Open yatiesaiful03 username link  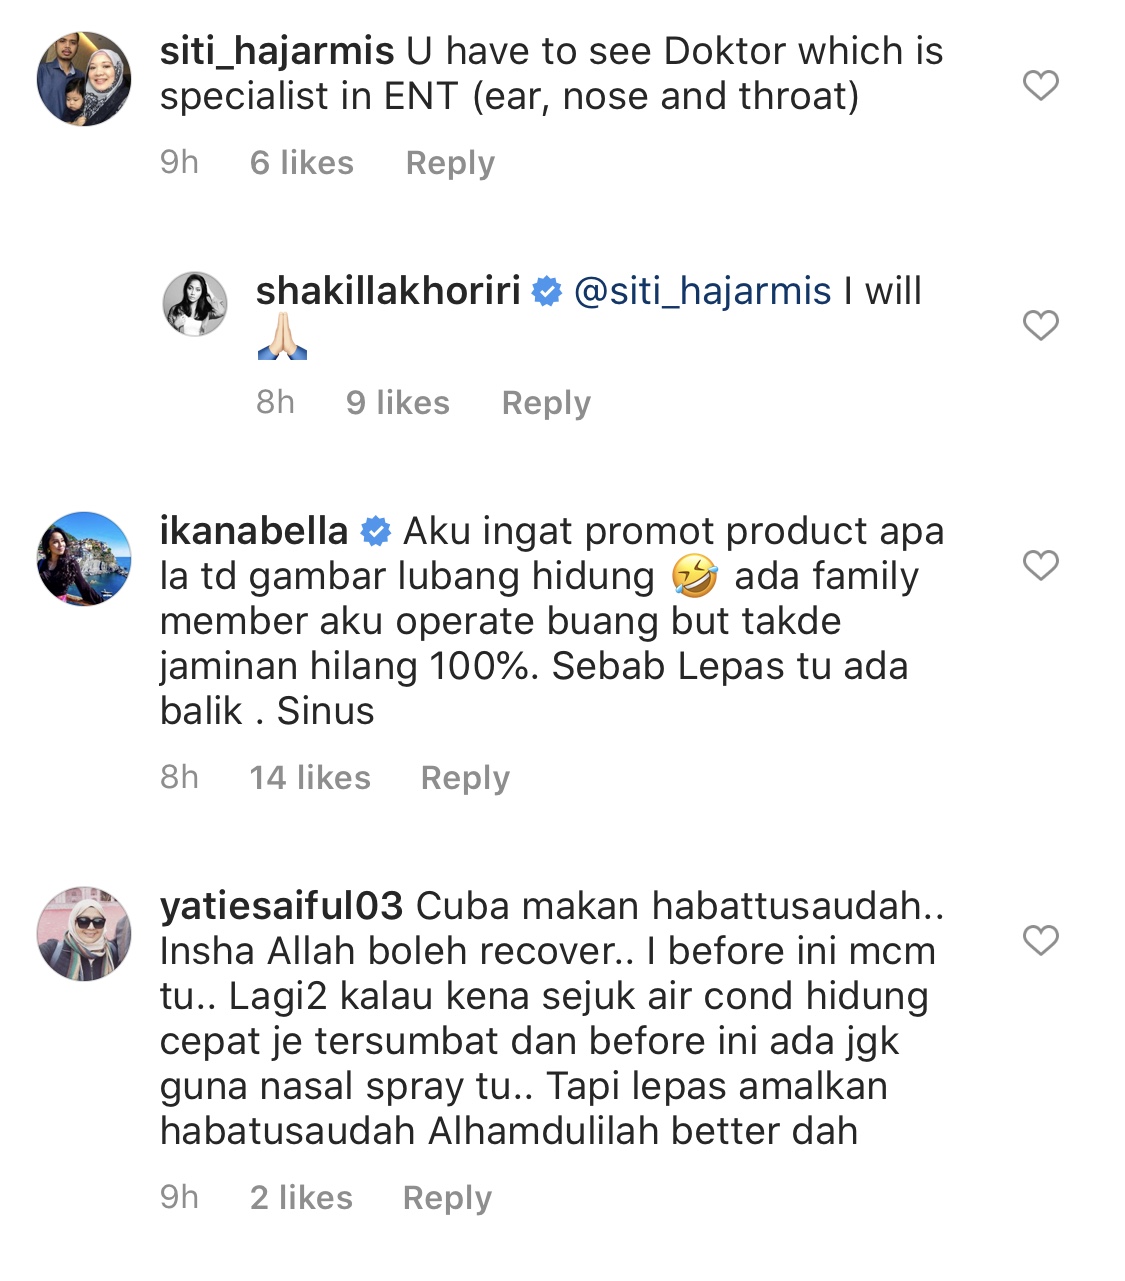click(x=281, y=906)
